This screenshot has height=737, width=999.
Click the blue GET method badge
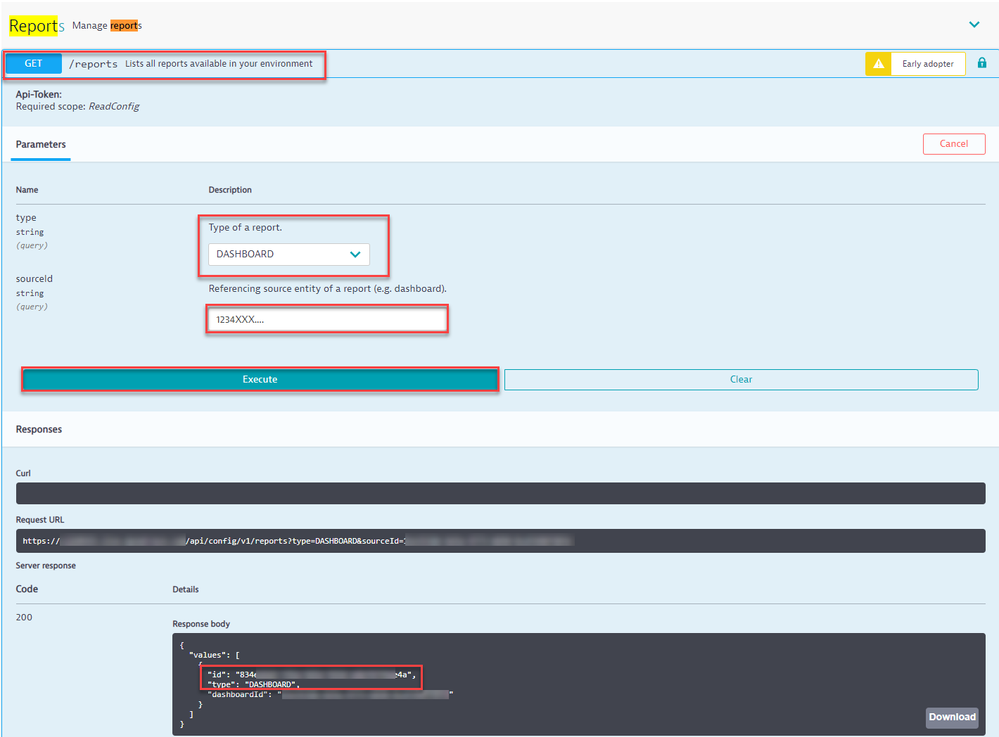click(34, 64)
